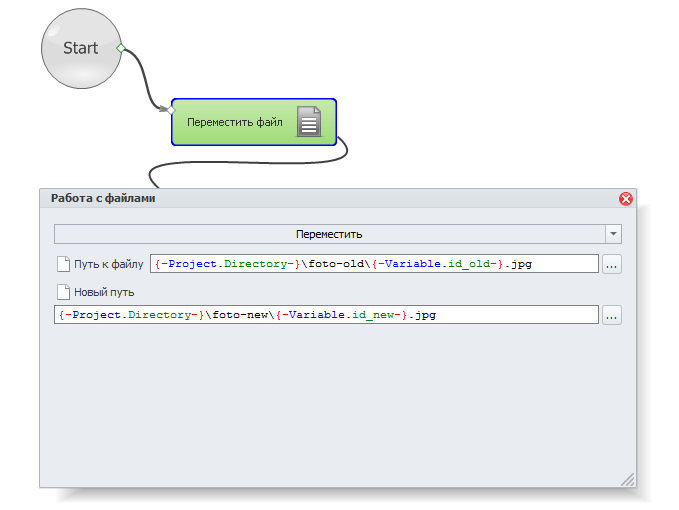
Task: Select the Переместить файл action block
Action: (236, 123)
